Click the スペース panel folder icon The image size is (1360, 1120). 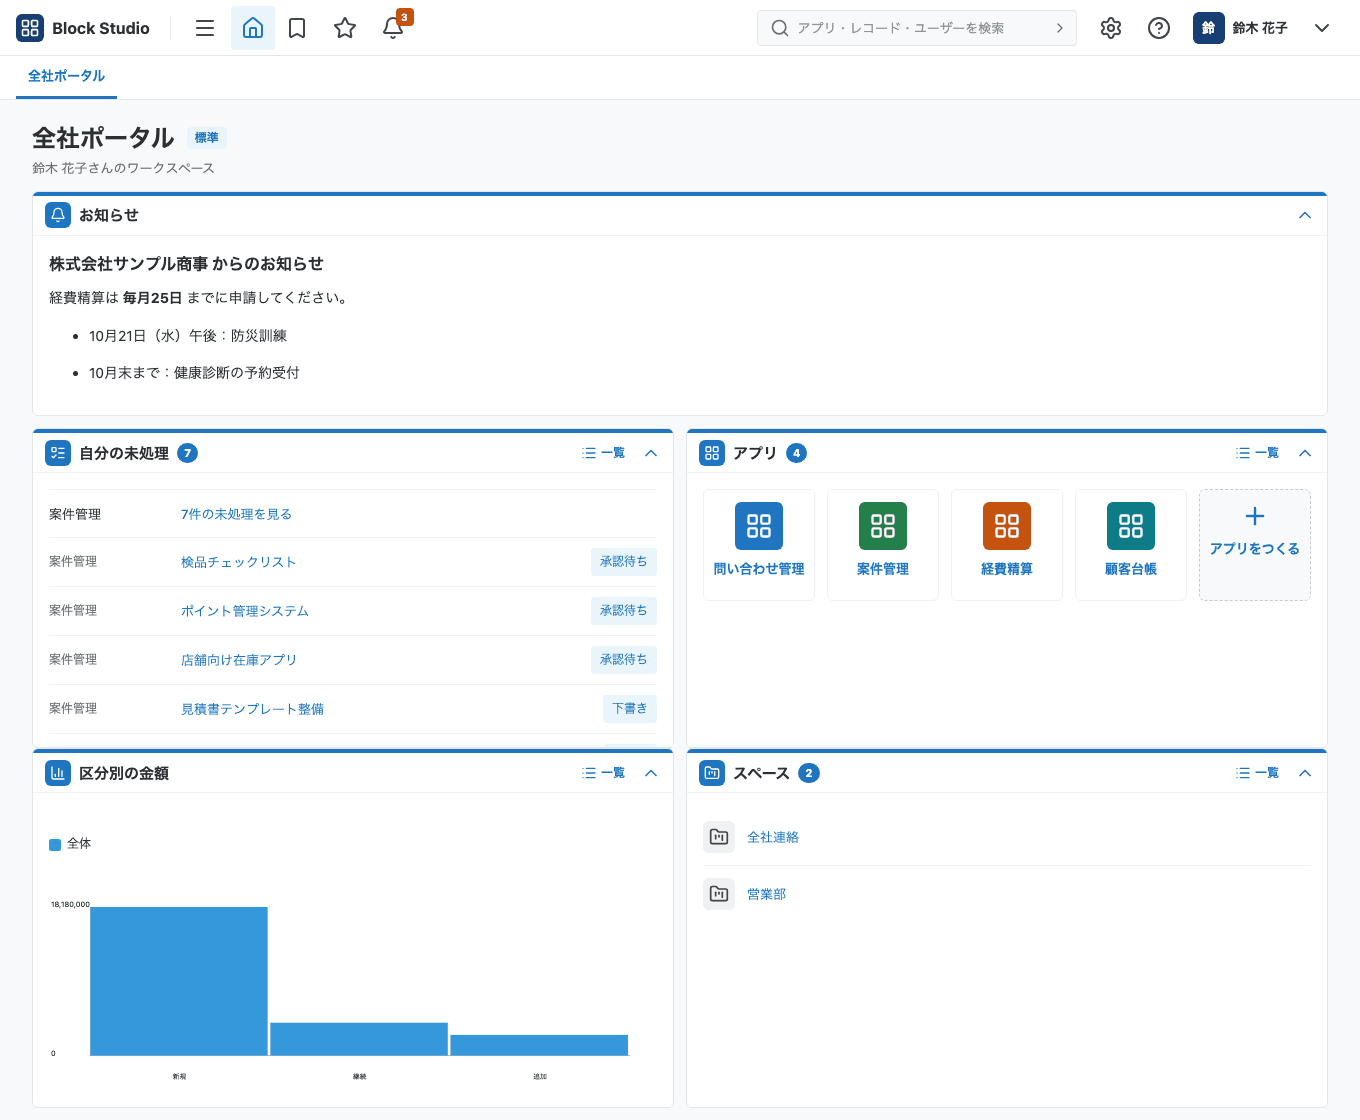[x=712, y=773]
